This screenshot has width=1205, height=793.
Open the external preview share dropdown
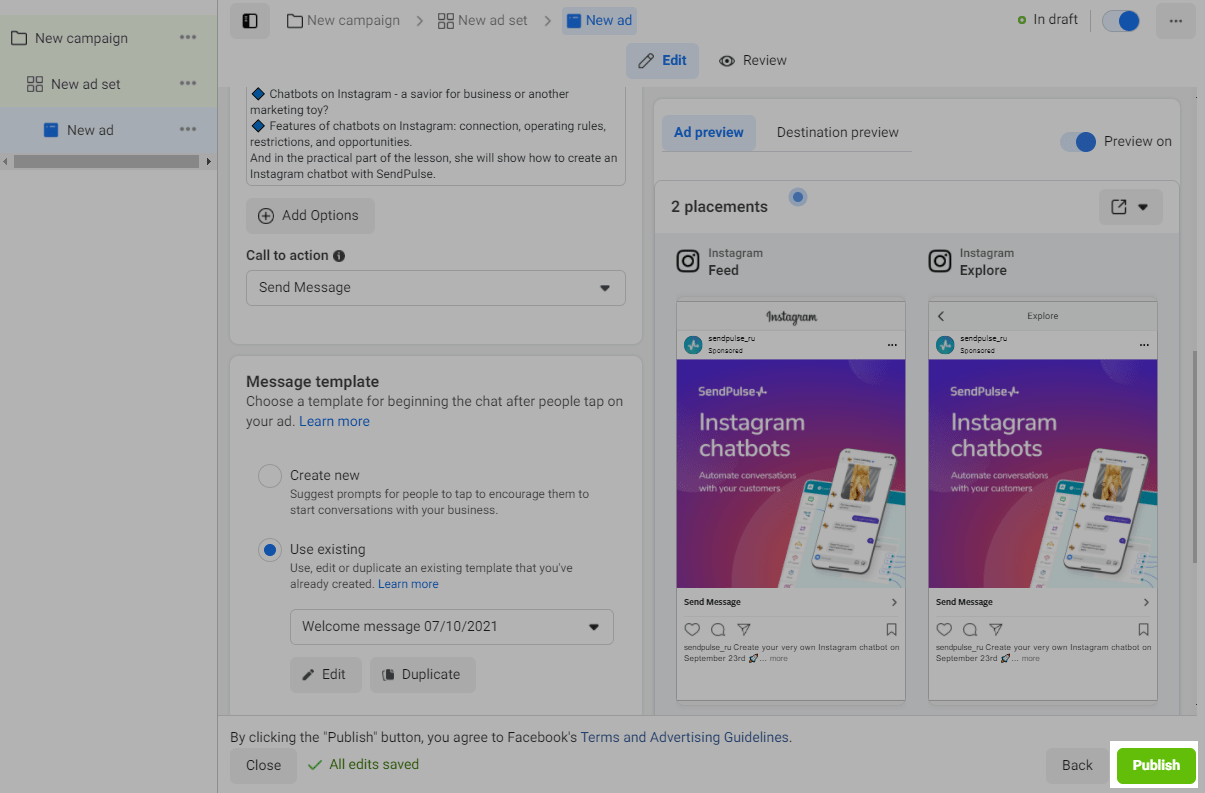(1130, 207)
